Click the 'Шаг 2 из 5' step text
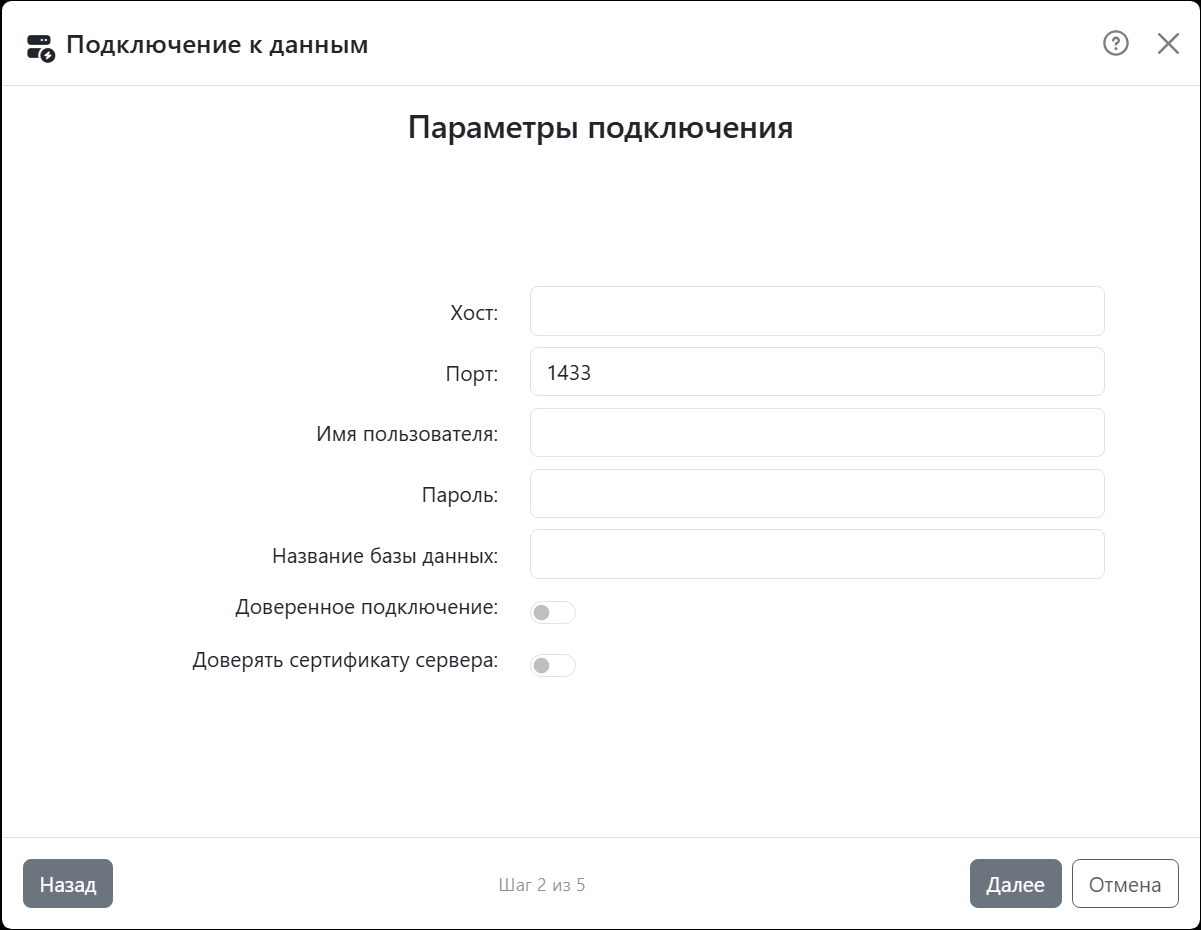This screenshot has height=930, width=1201. tap(542, 885)
